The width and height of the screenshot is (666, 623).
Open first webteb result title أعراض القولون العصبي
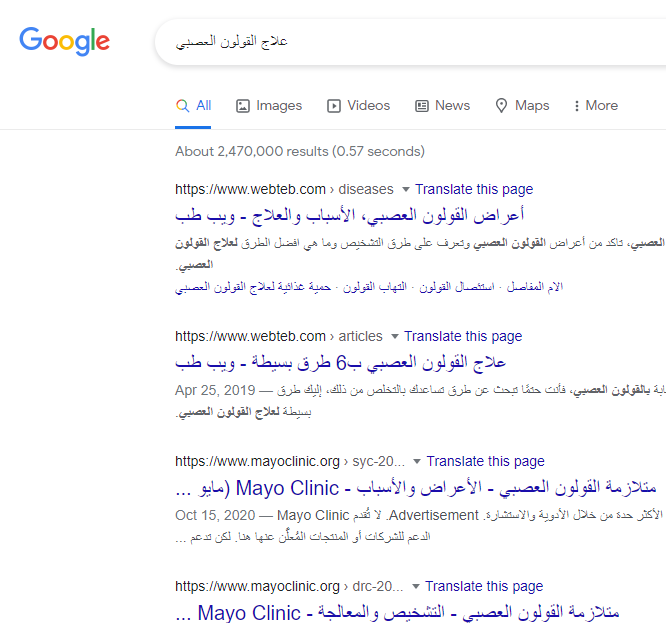click(350, 215)
